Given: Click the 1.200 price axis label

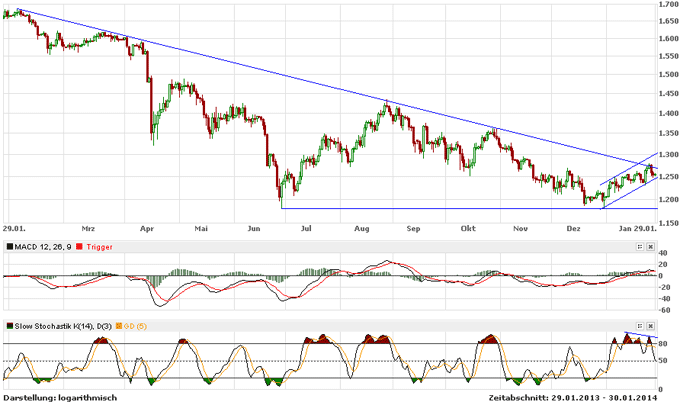Looking at the screenshot, I should pos(668,200).
